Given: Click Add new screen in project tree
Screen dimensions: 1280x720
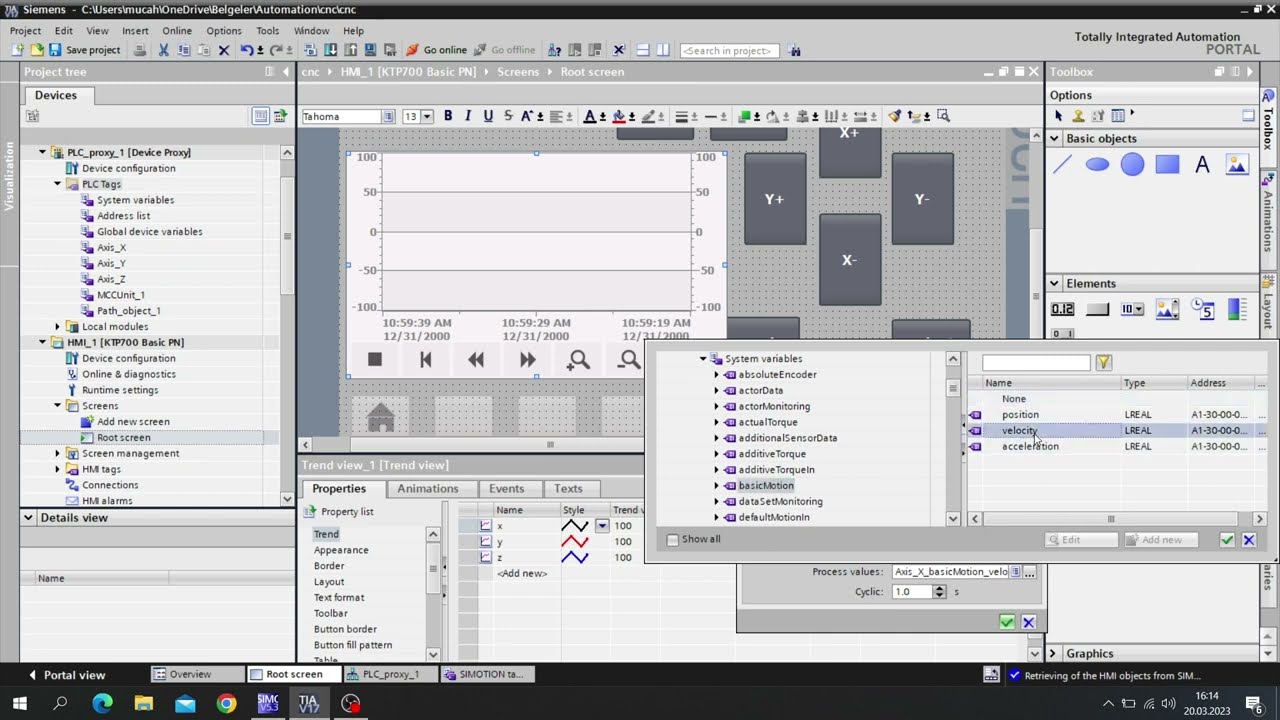Looking at the screenshot, I should point(133,421).
